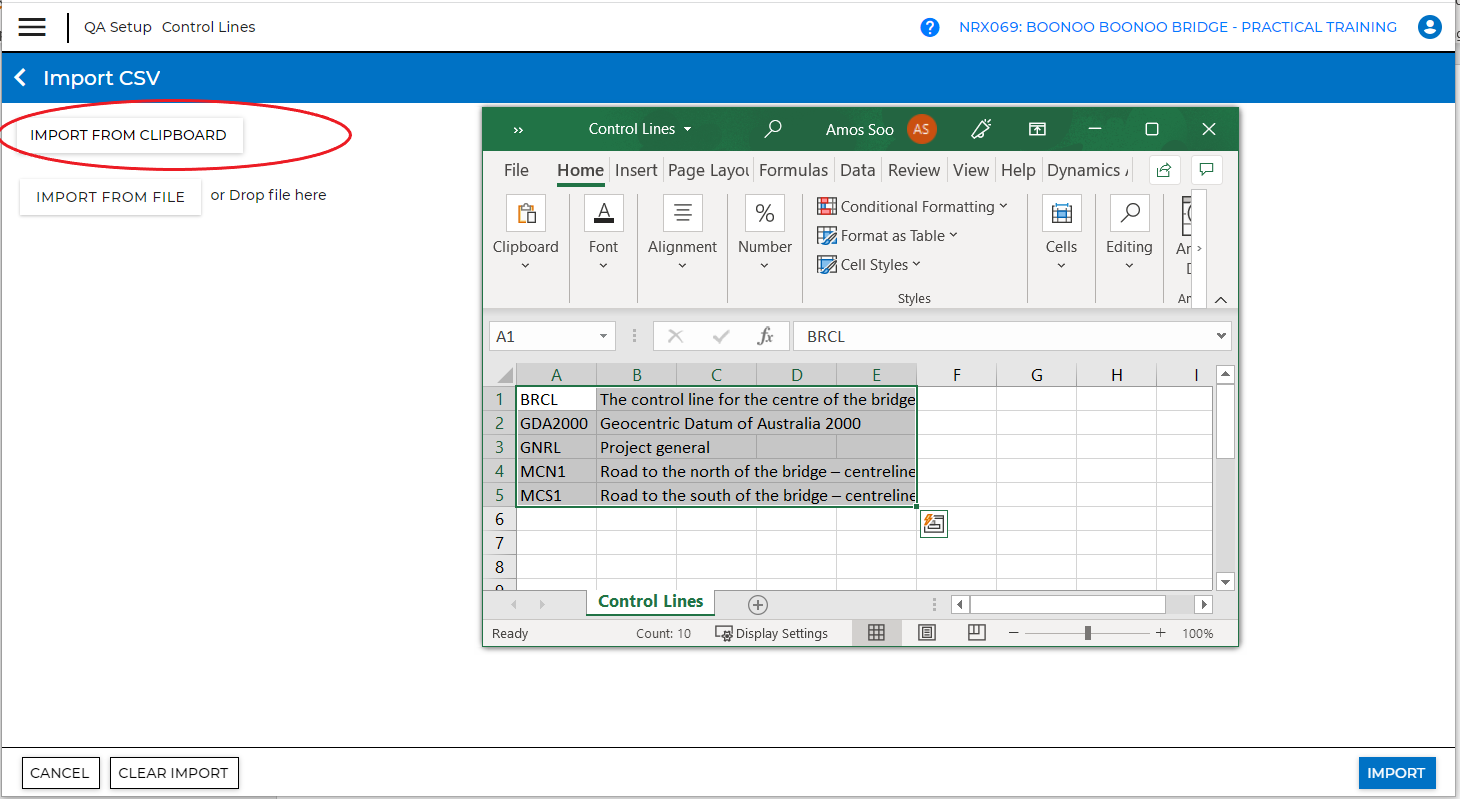Switch to Page Layout view in status bar
Viewport: 1460px width, 799px height.
pyautogui.click(x=927, y=633)
